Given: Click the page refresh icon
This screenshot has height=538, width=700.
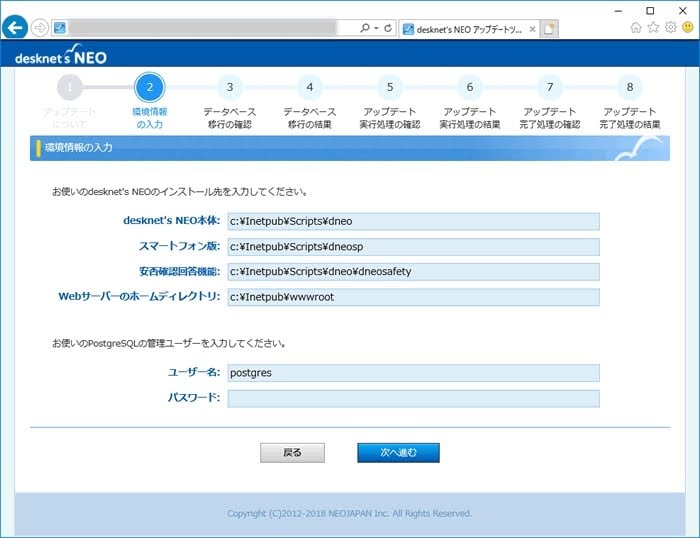Looking at the screenshot, I should [x=388, y=28].
